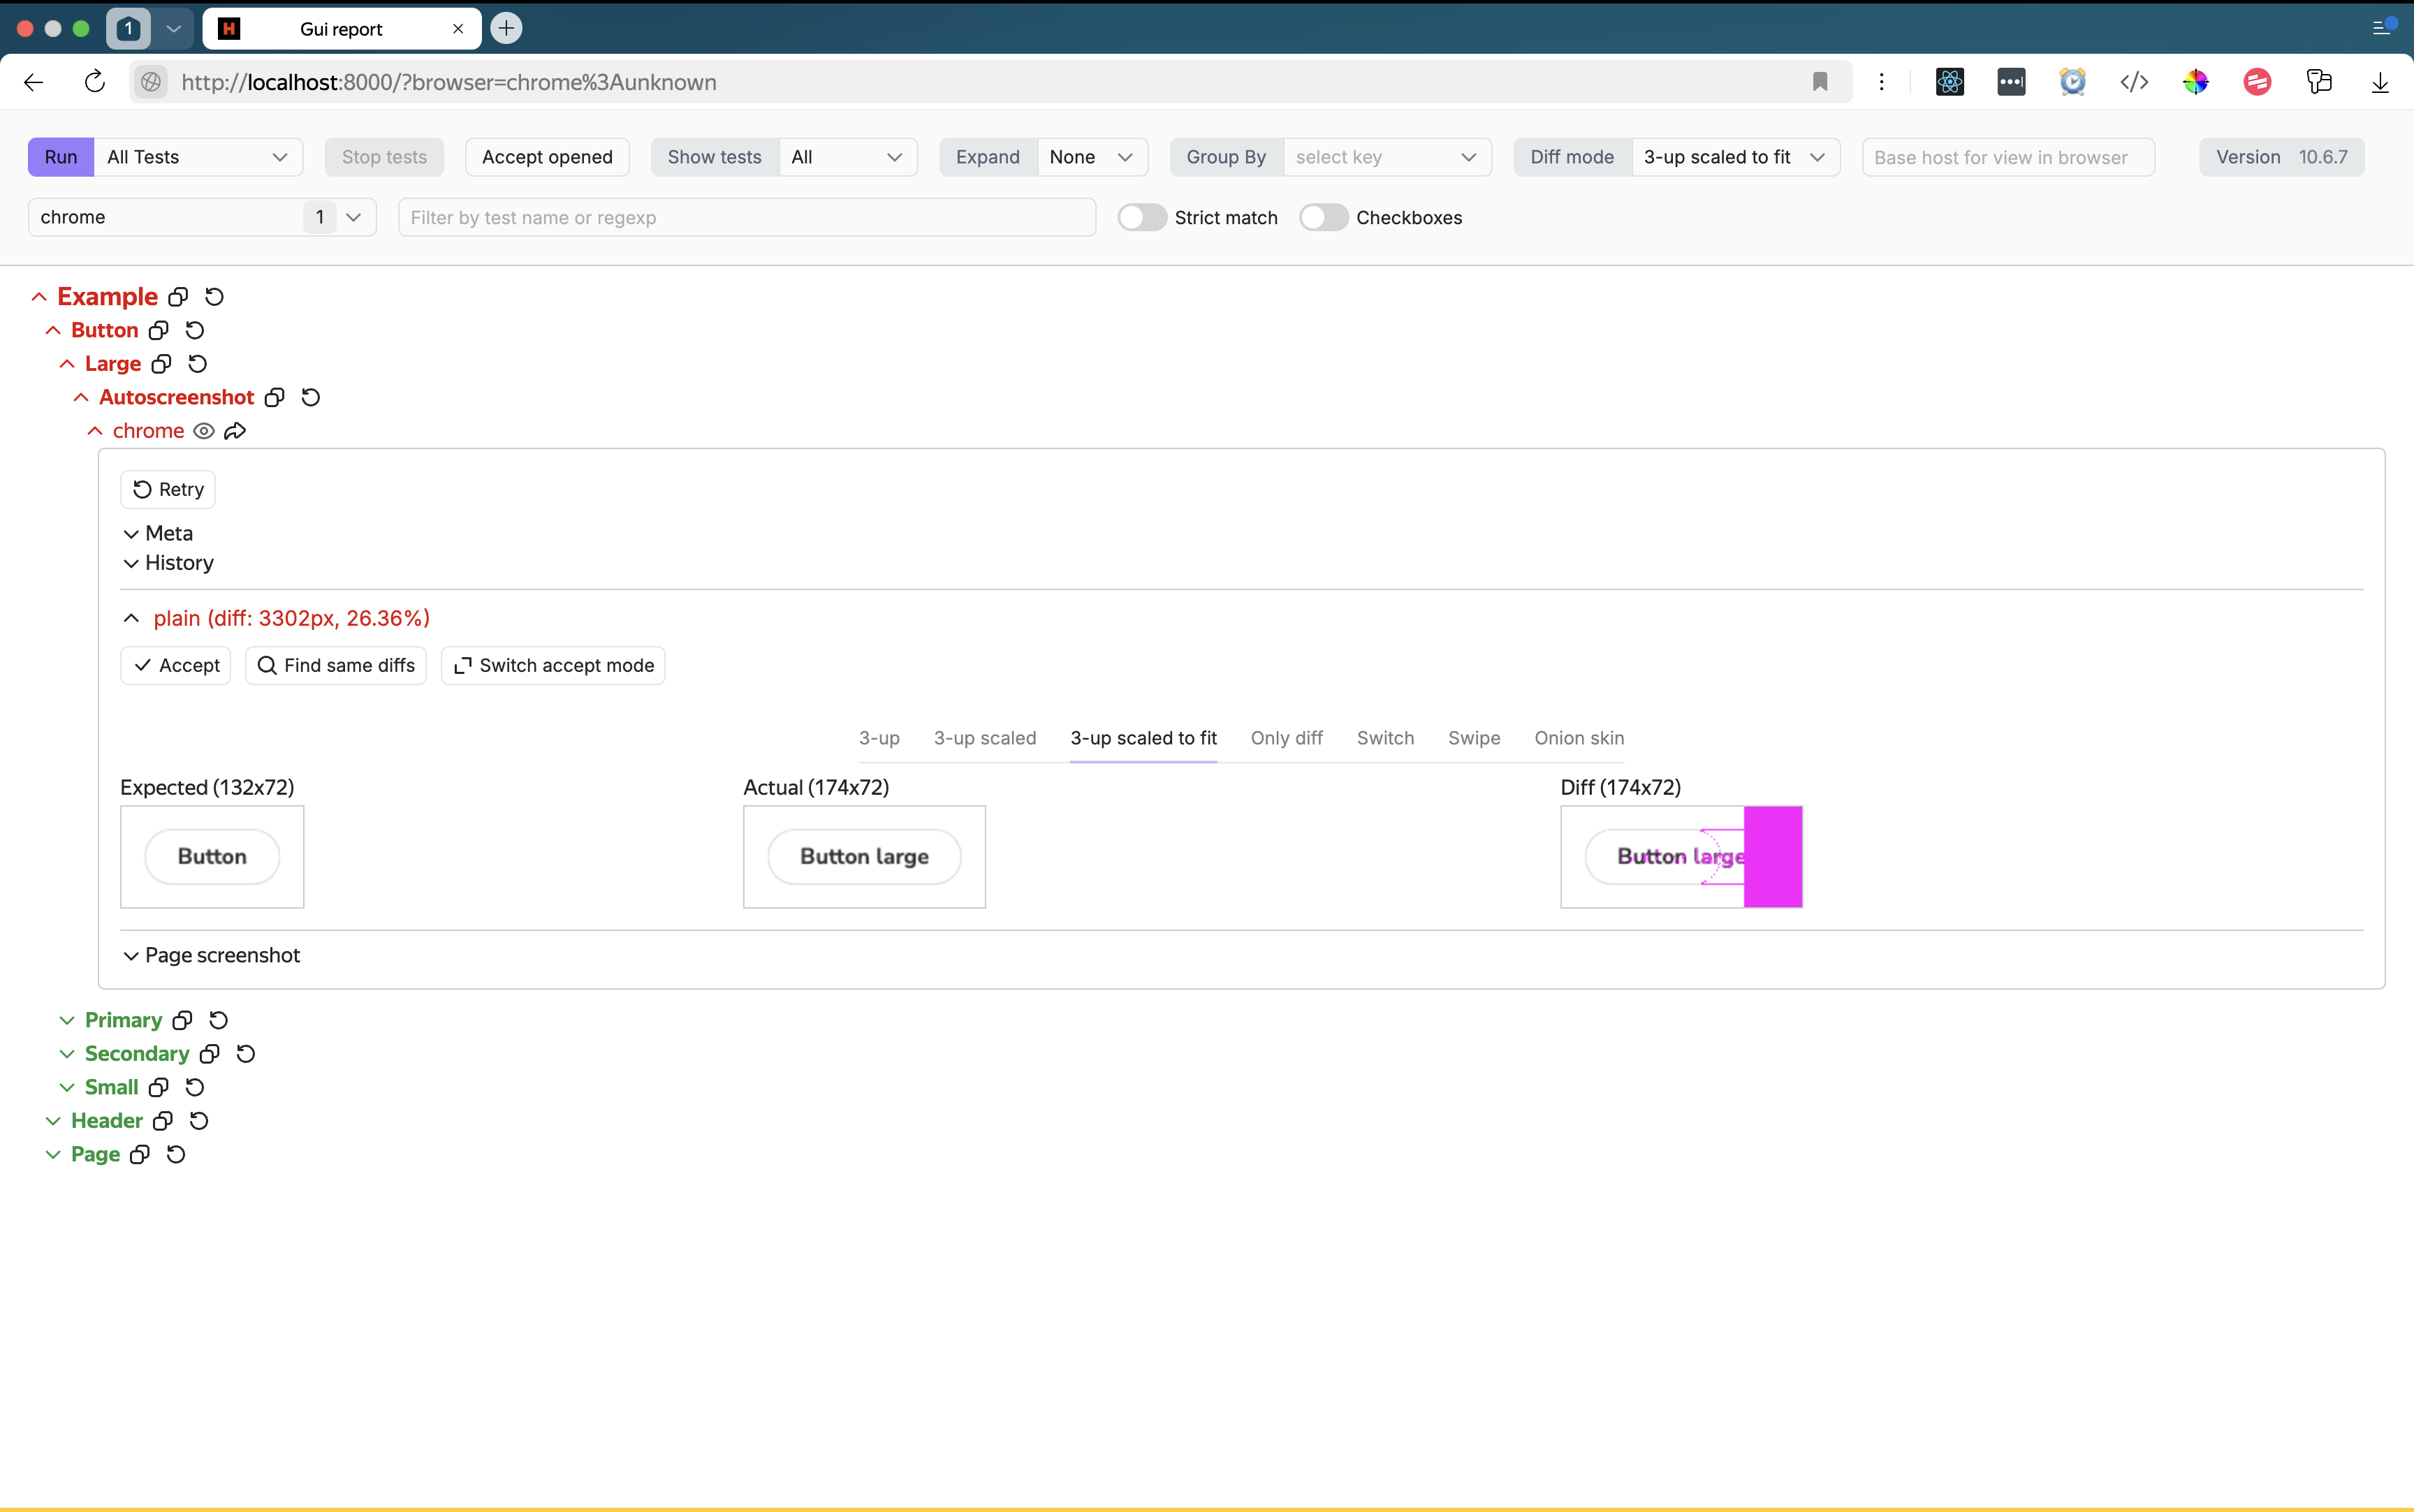Click retry icon next to Autoscreenshot
Screen dimensions: 2414x1512
coord(311,397)
